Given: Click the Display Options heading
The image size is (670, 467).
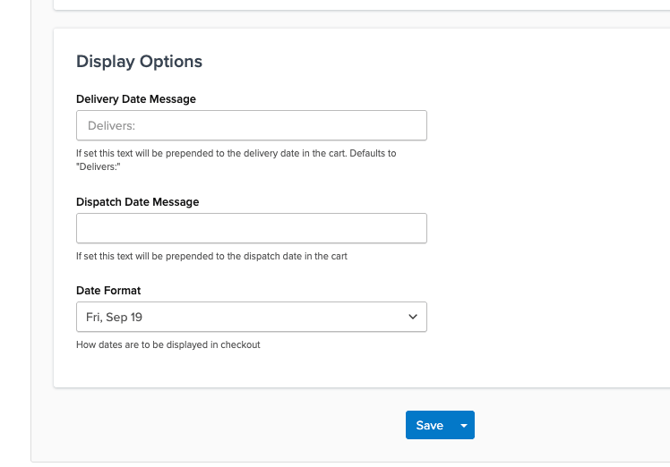Looking at the screenshot, I should [139, 61].
